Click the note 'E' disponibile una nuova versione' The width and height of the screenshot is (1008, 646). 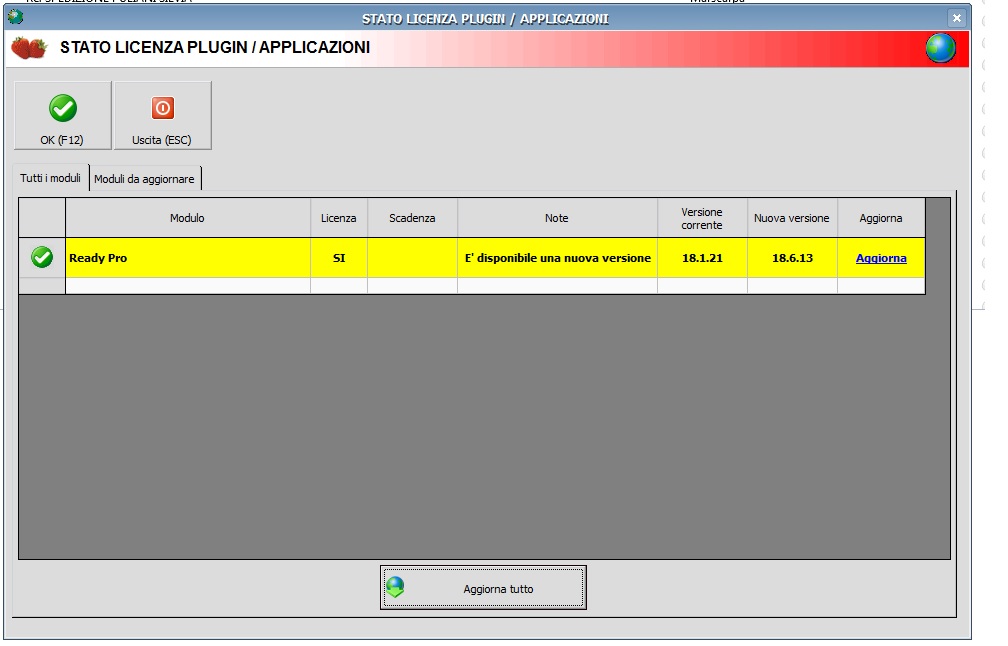click(x=557, y=258)
